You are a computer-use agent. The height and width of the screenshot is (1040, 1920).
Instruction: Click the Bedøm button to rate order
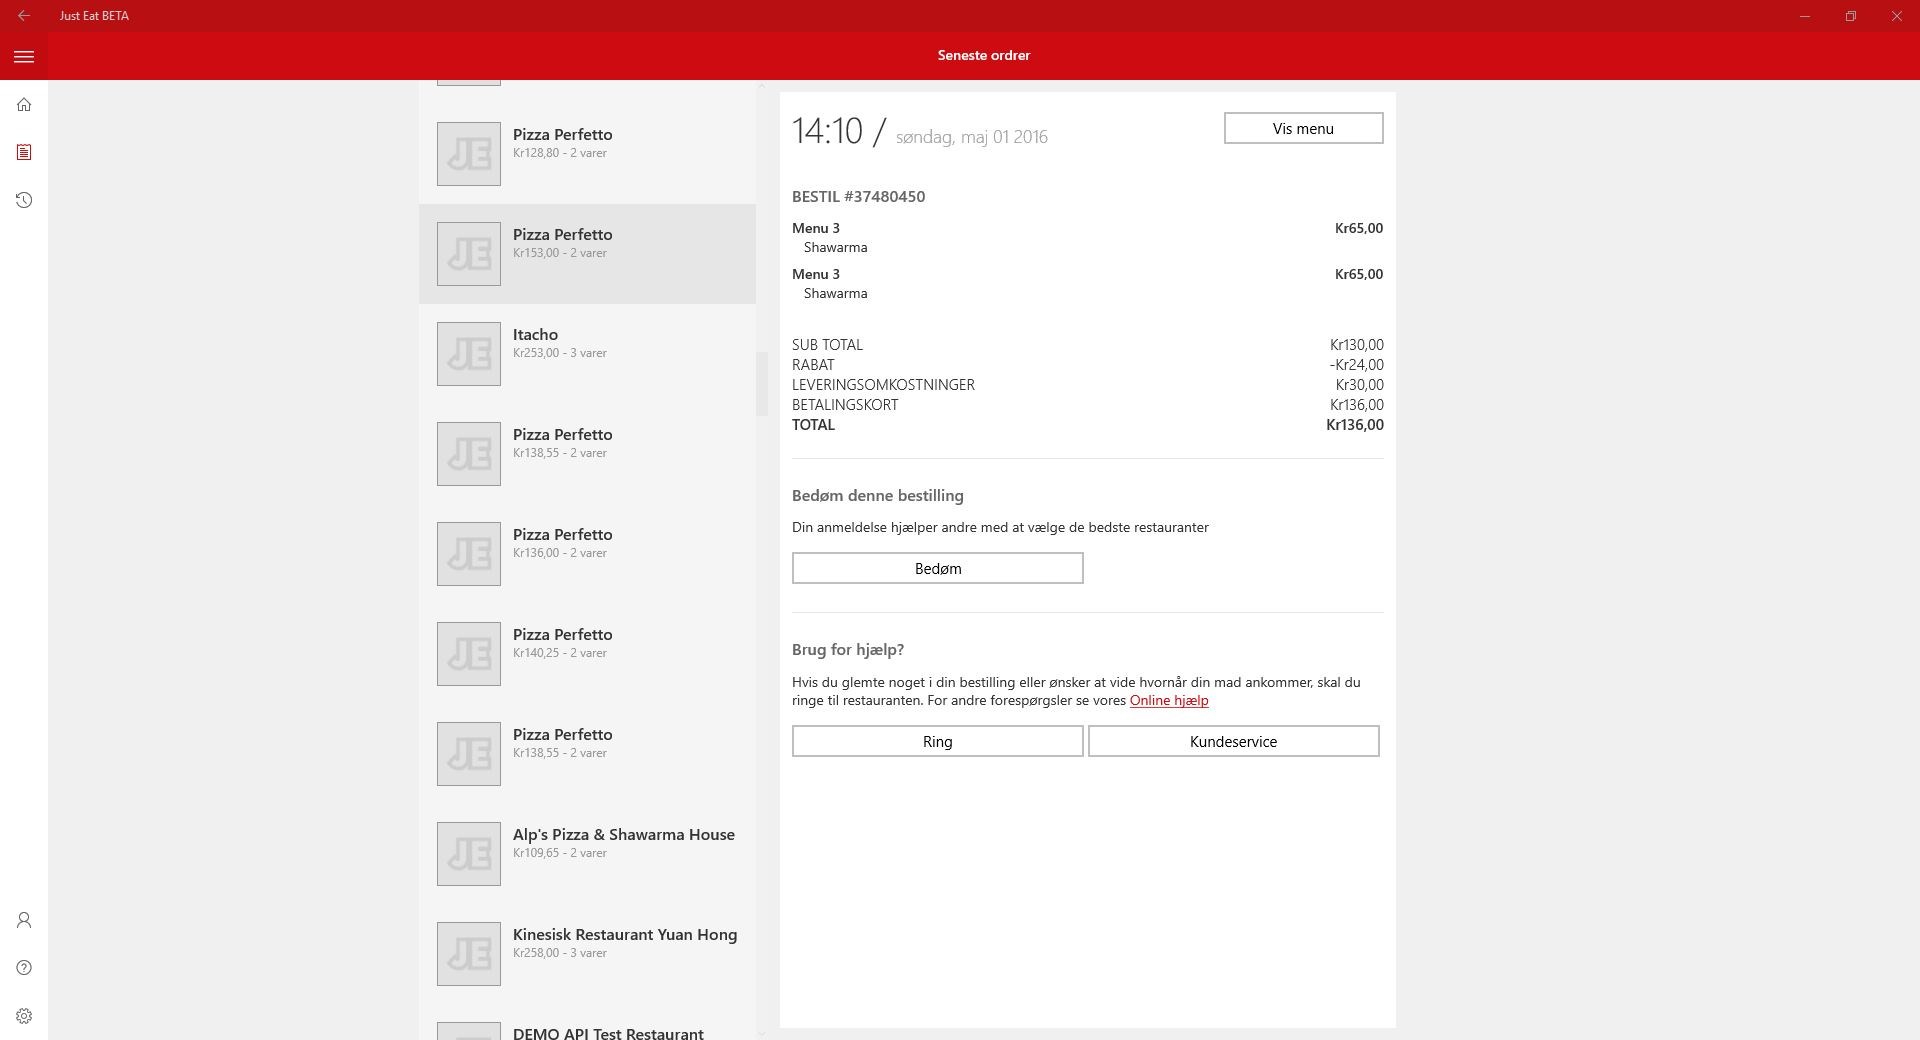(937, 568)
